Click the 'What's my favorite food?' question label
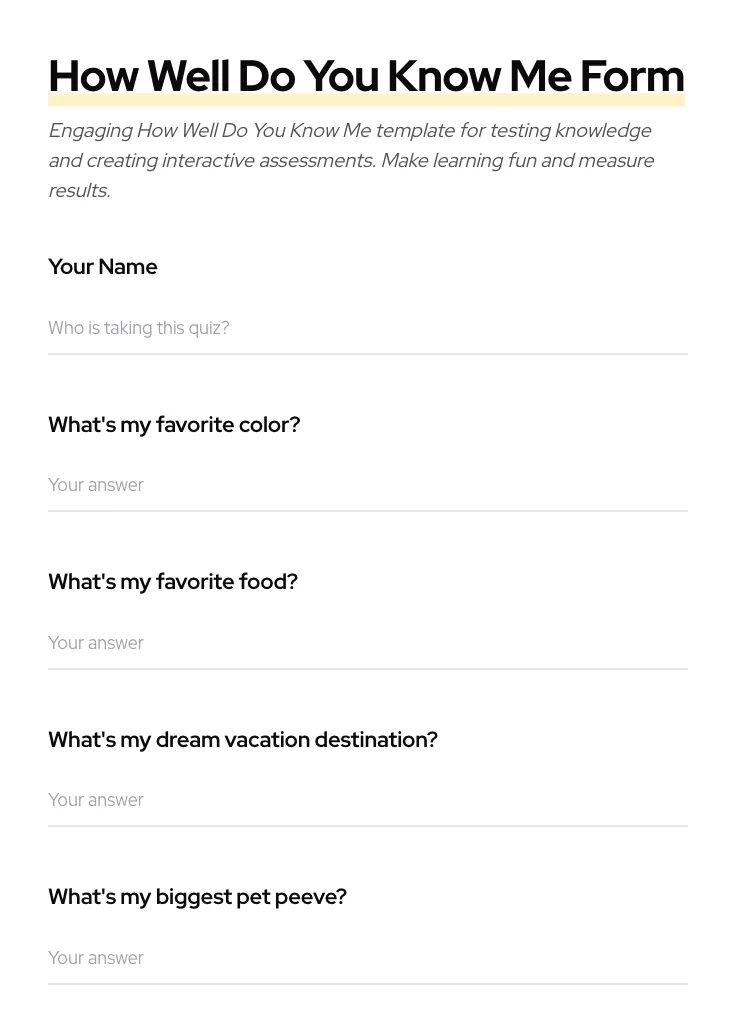This screenshot has width=736, height=1024. pos(172,582)
